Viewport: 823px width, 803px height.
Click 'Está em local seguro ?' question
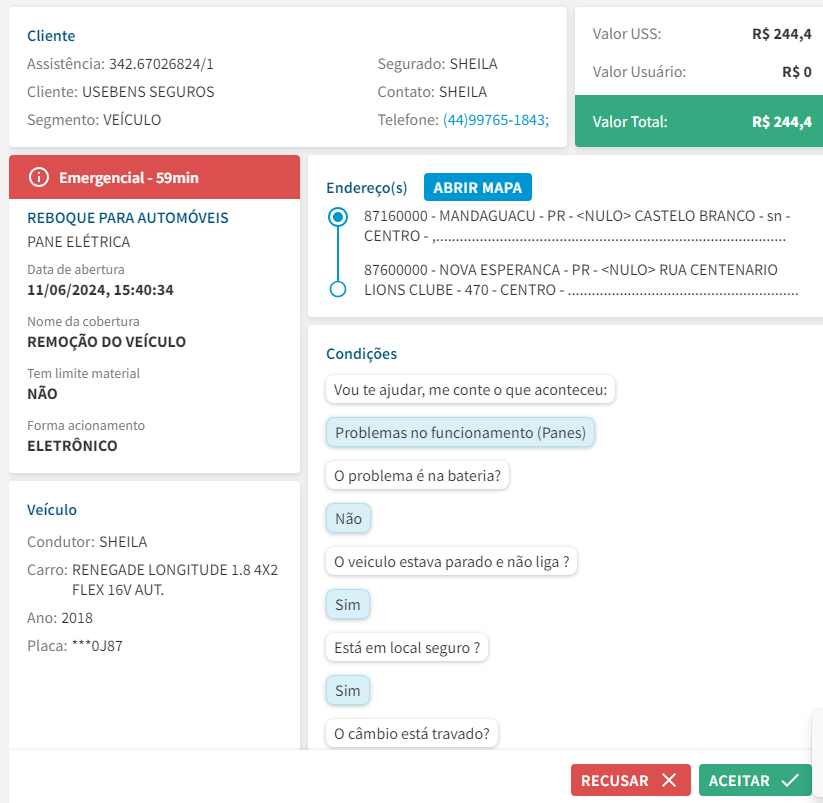coord(407,648)
